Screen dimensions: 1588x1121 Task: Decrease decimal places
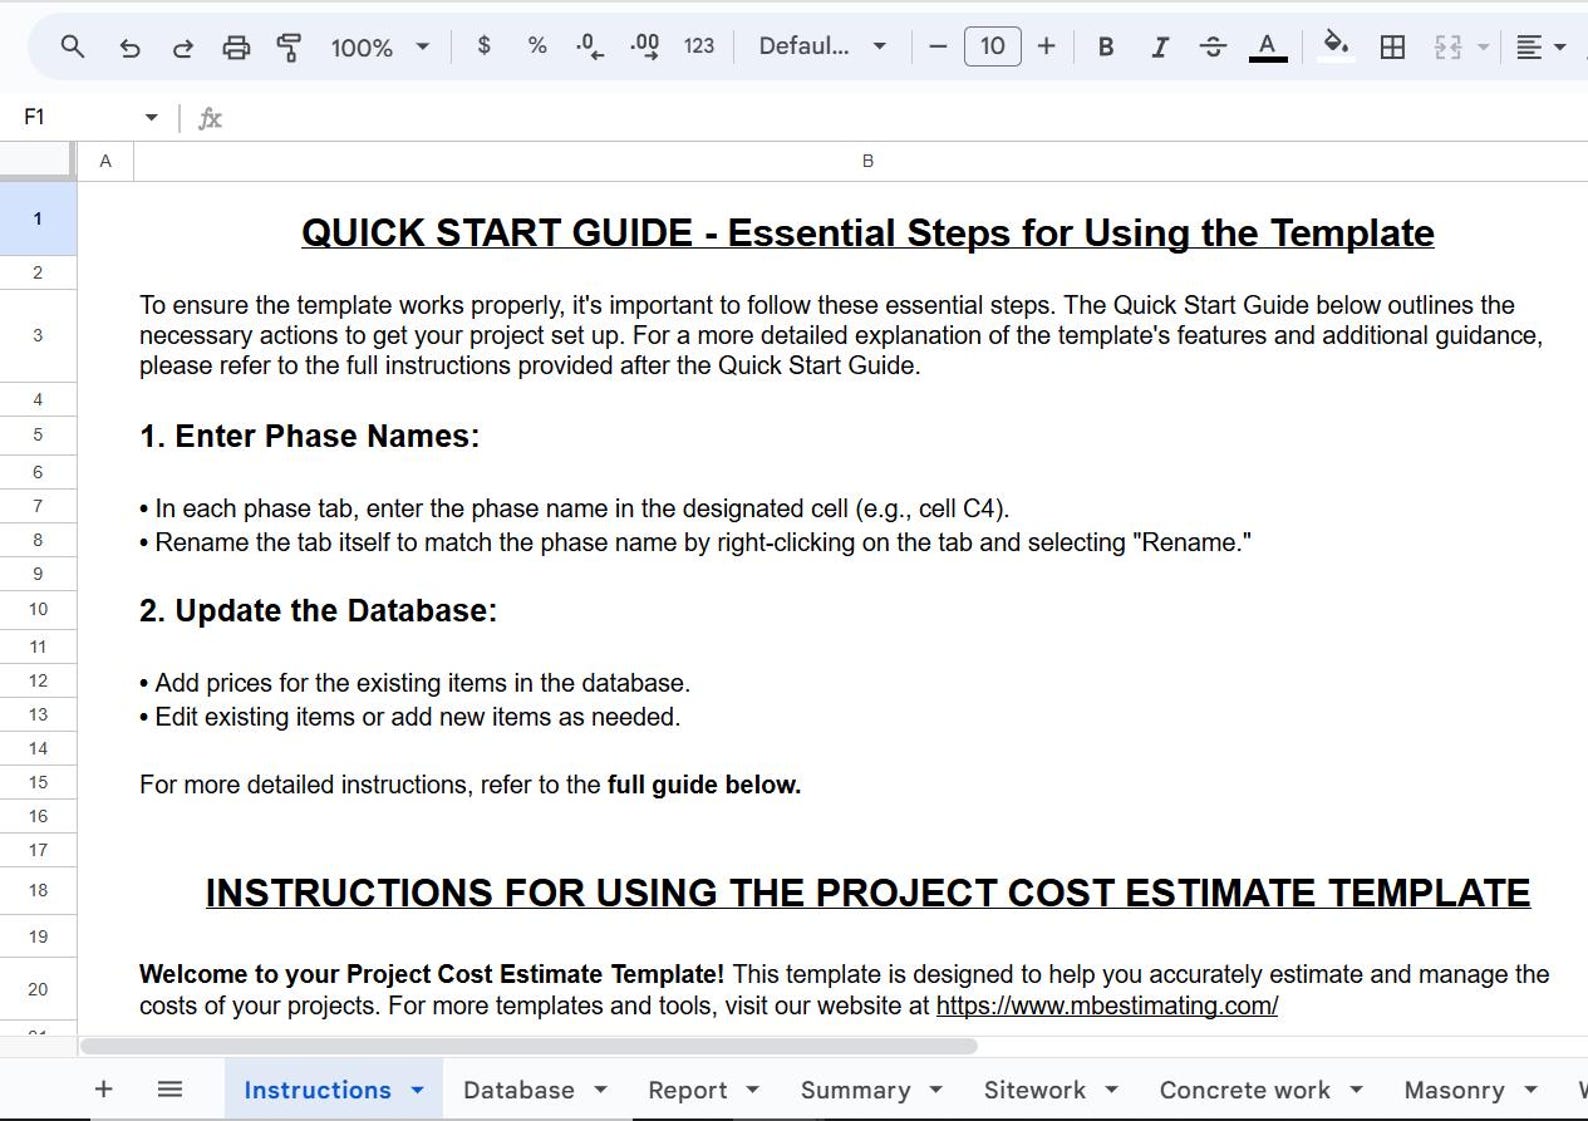590,46
